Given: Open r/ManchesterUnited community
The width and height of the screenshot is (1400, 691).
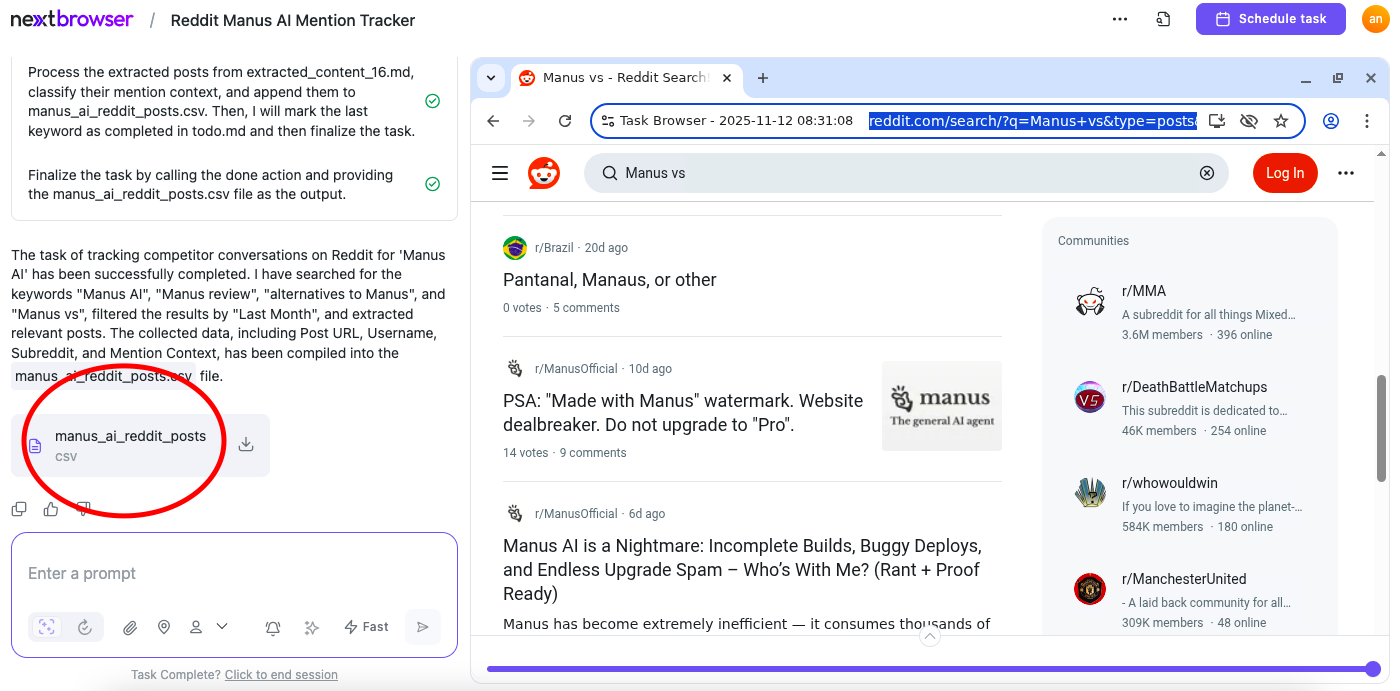Looking at the screenshot, I should pos(1184,579).
